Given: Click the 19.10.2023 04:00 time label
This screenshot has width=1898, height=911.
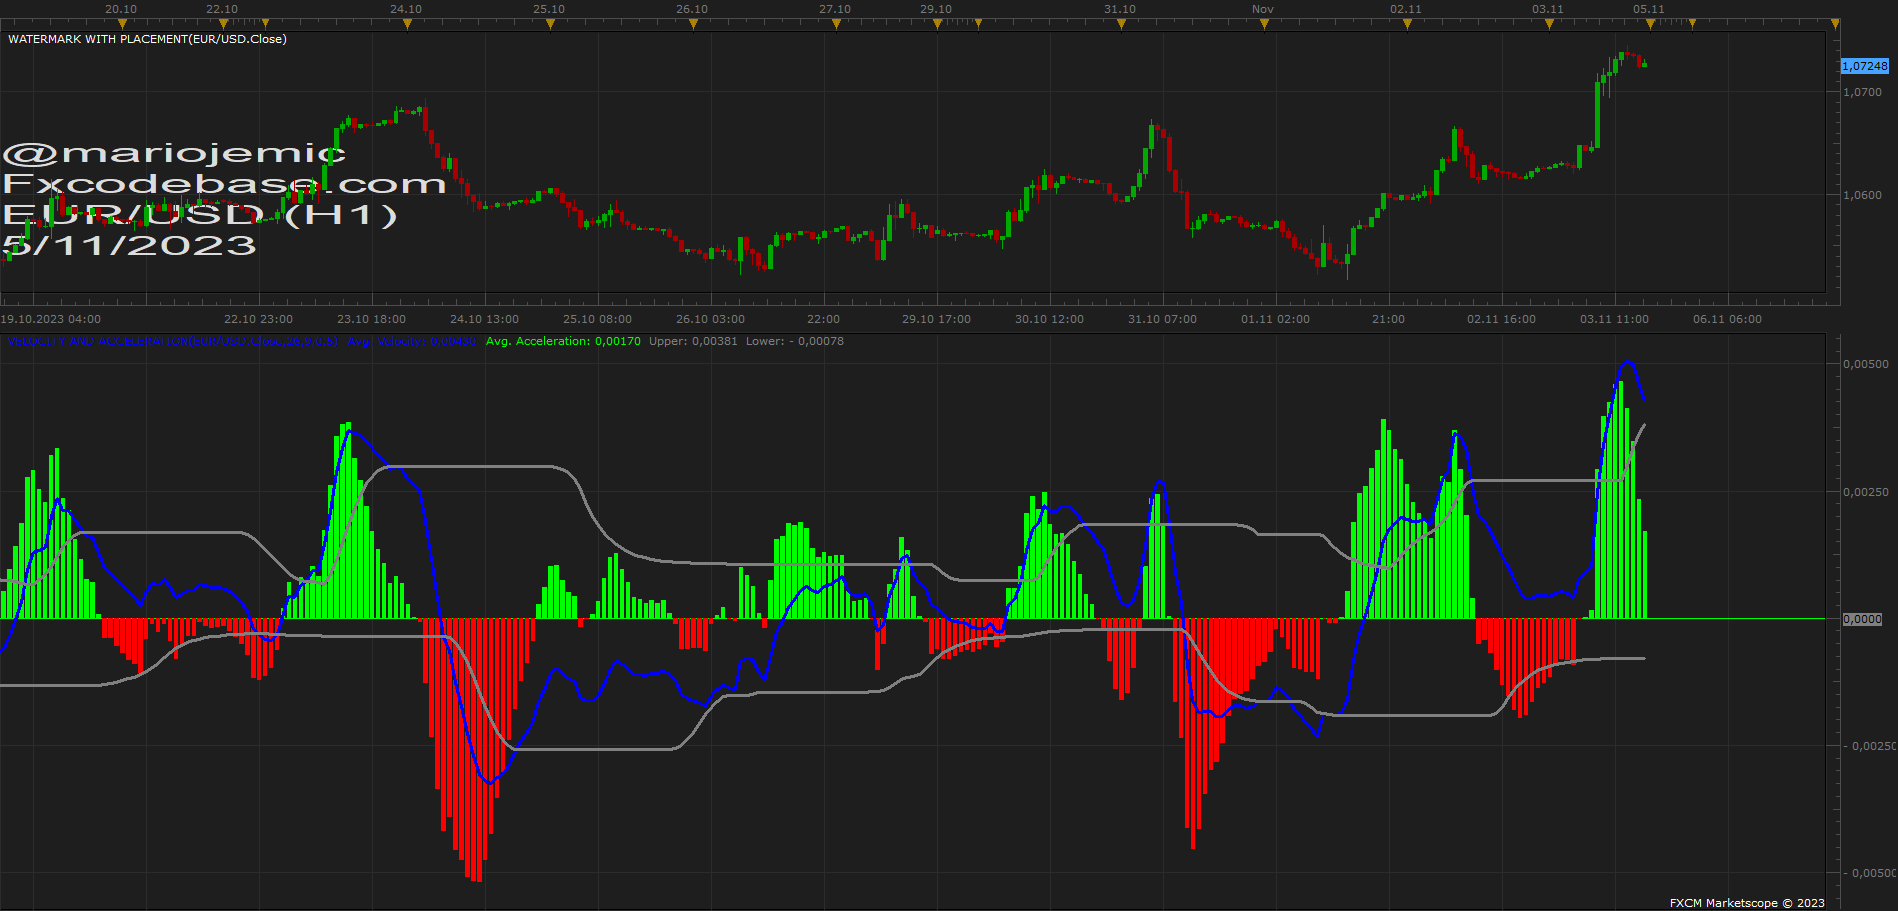Looking at the screenshot, I should coord(51,319).
